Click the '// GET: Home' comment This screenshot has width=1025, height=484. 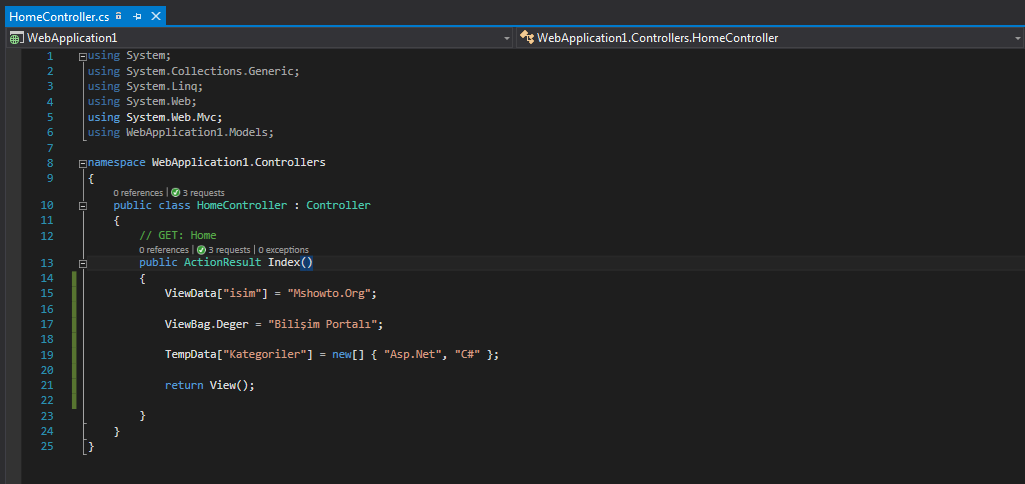coord(178,235)
